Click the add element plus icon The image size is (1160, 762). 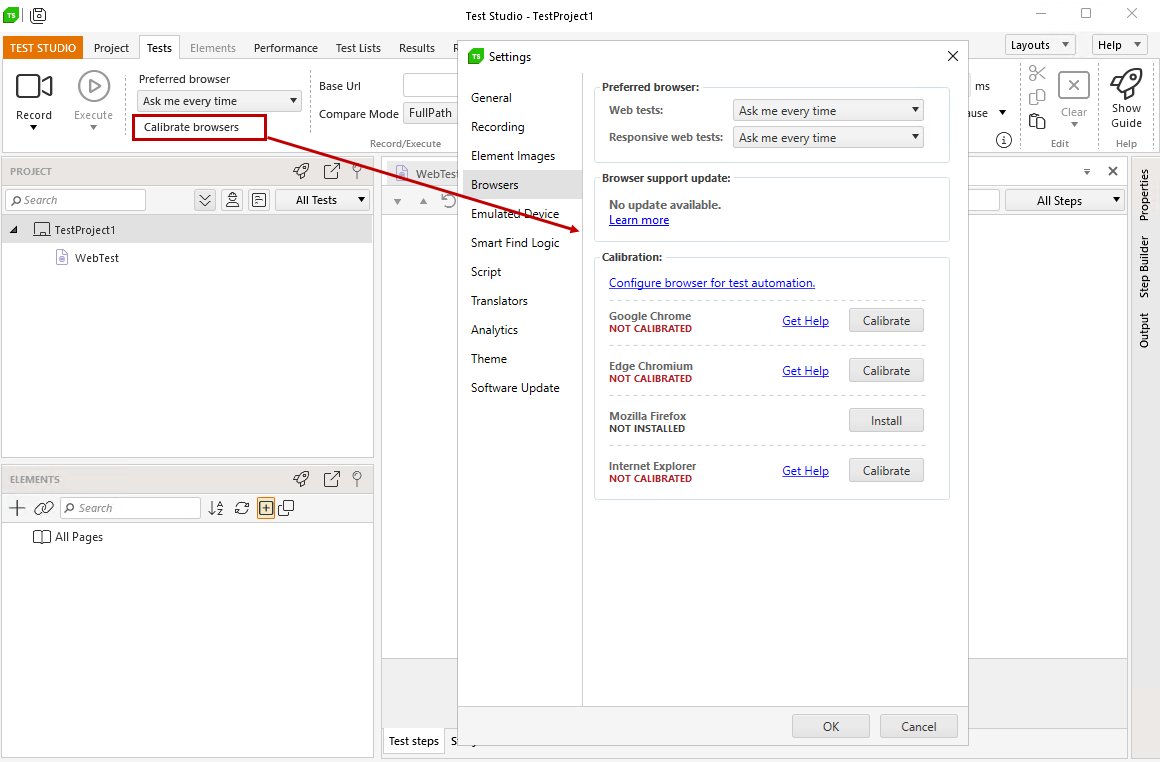click(17, 508)
